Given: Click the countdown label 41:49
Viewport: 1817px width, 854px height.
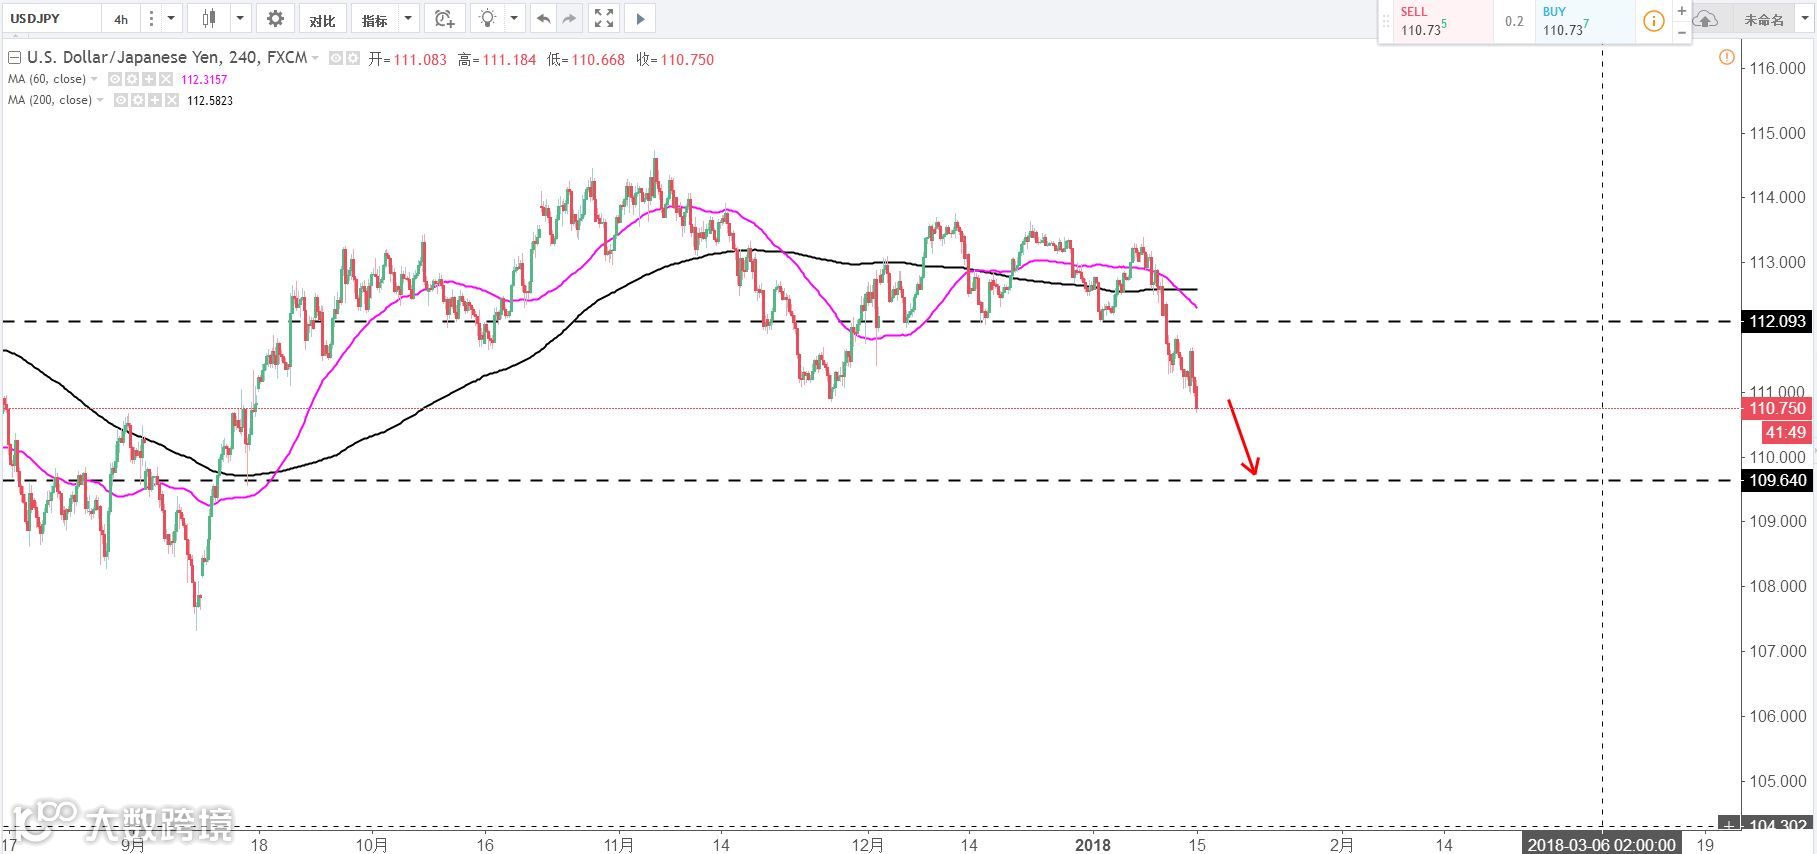Looking at the screenshot, I should tap(1785, 432).
